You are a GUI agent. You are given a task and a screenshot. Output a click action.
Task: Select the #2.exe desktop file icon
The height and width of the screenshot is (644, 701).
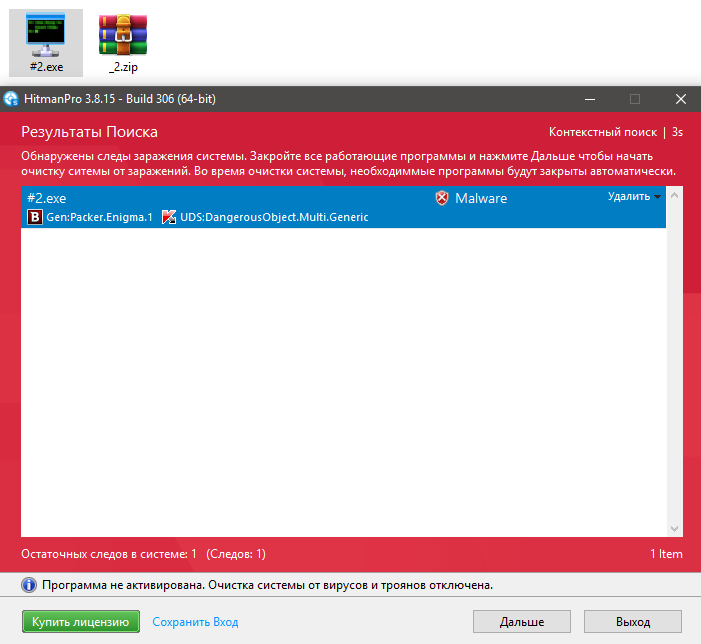click(x=46, y=43)
